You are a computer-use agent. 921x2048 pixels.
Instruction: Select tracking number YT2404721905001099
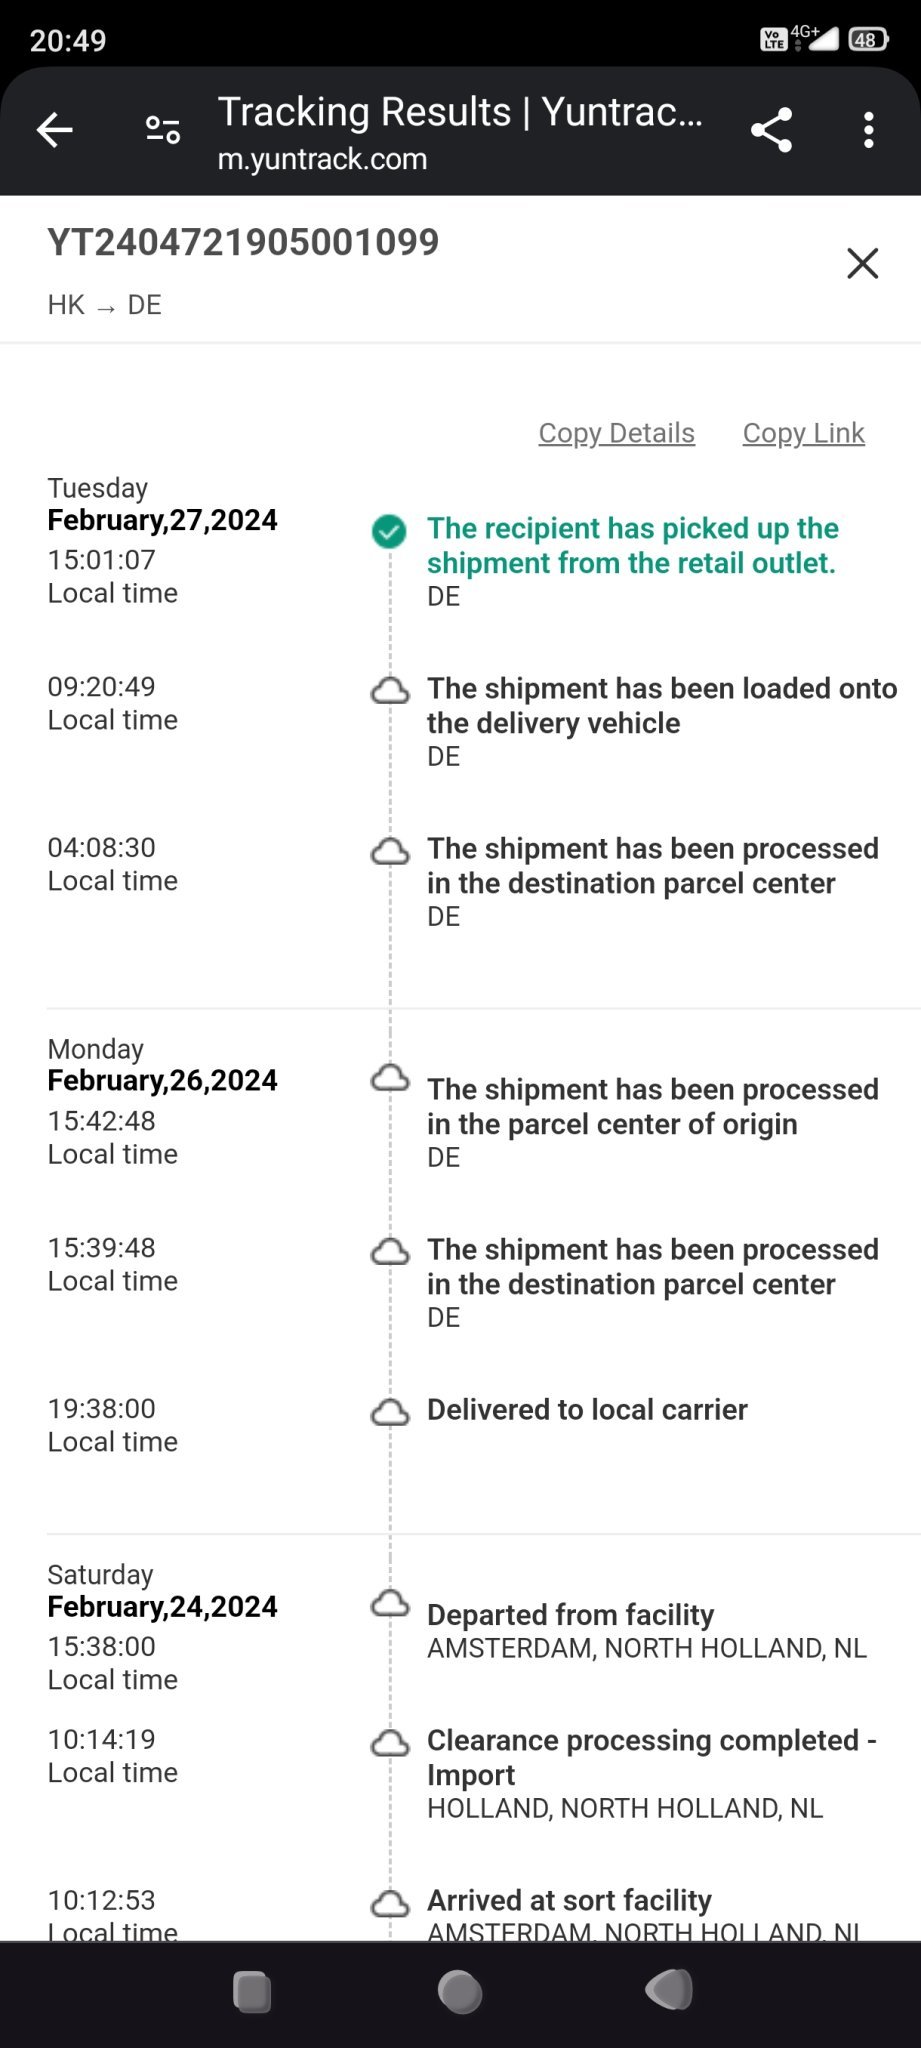pyautogui.click(x=243, y=242)
